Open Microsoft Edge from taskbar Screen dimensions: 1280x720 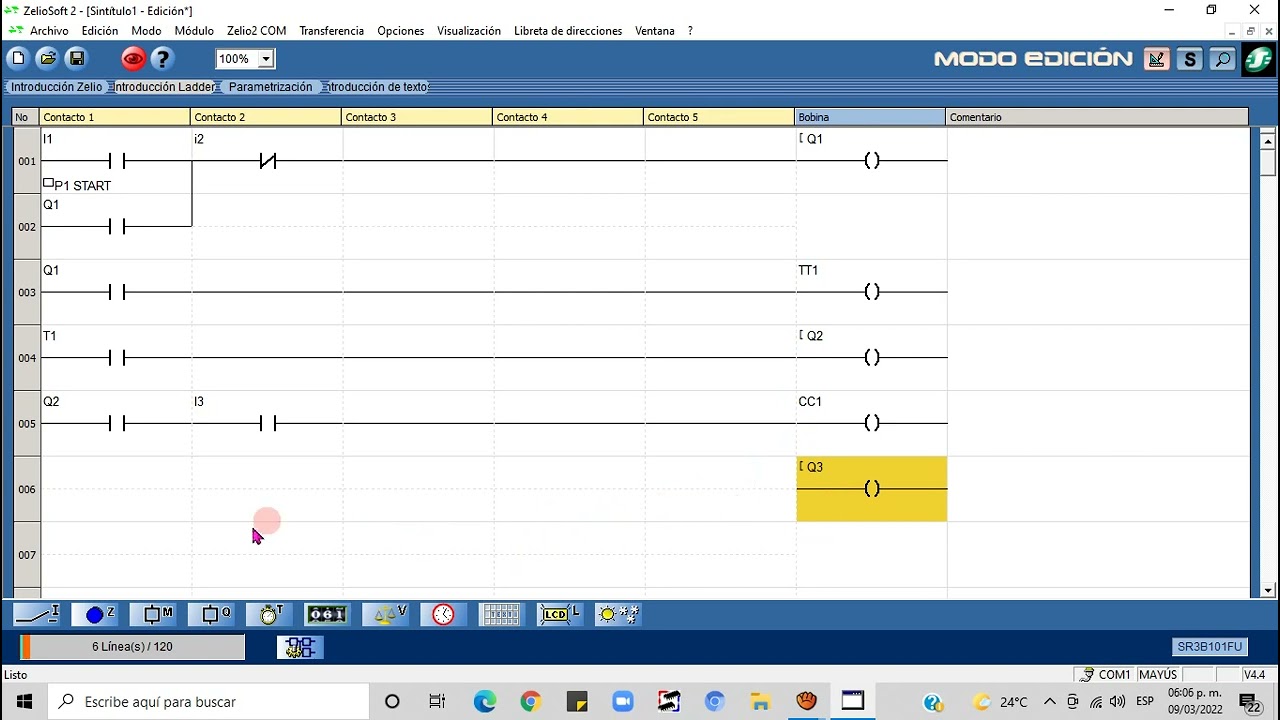pos(484,702)
